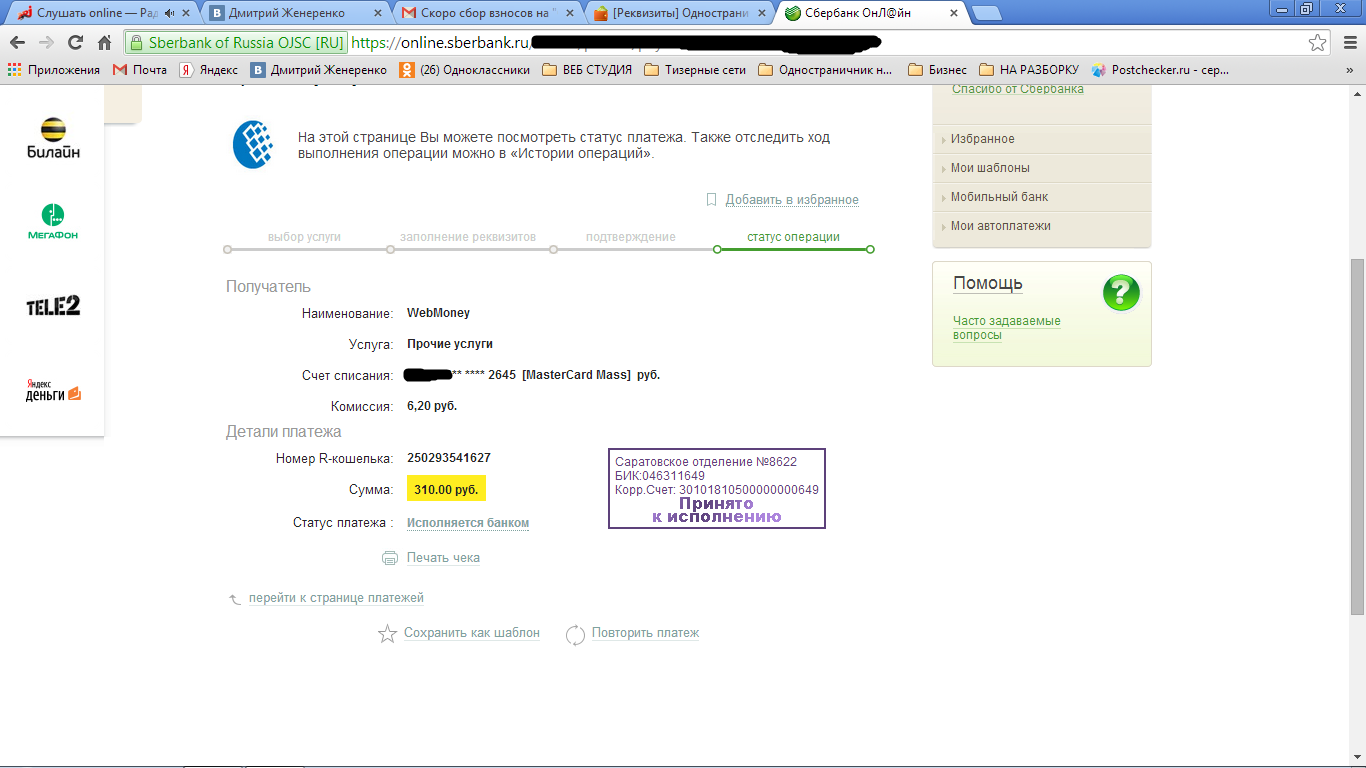
Task: Click the star icon beside Сохранить как шаблон
Action: tap(387, 634)
